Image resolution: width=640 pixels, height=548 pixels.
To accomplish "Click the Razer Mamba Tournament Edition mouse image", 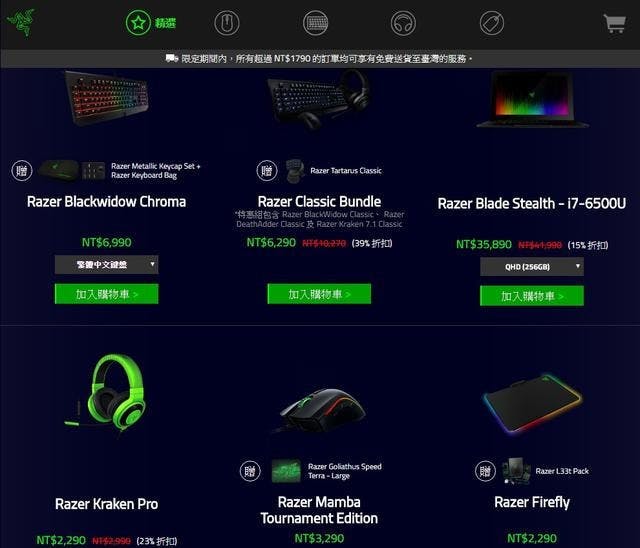I will point(322,410).
